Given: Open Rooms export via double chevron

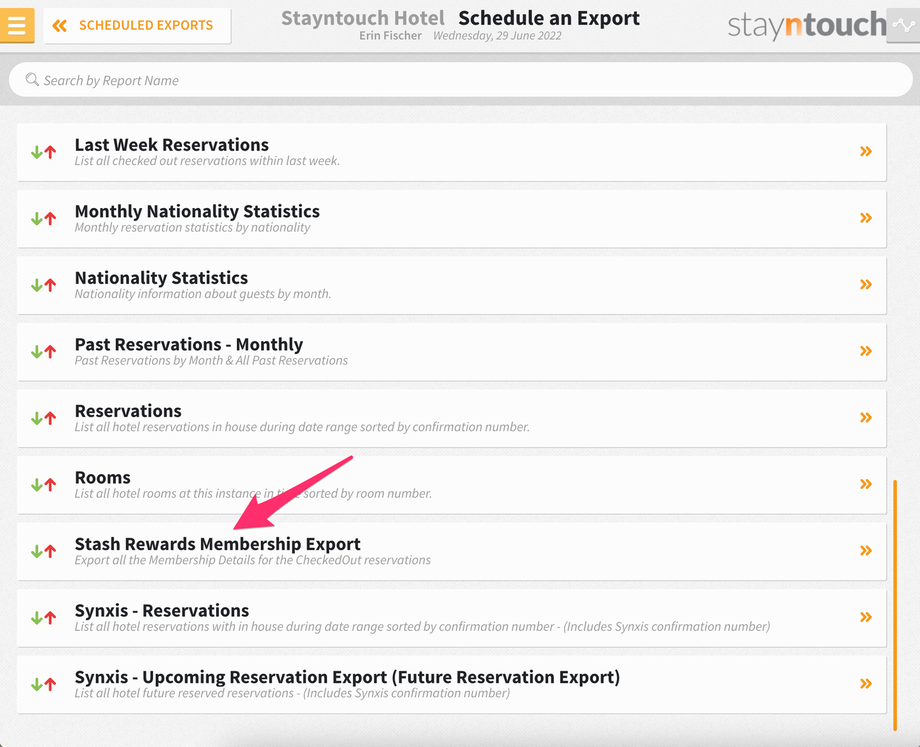Looking at the screenshot, I should pyautogui.click(x=865, y=484).
